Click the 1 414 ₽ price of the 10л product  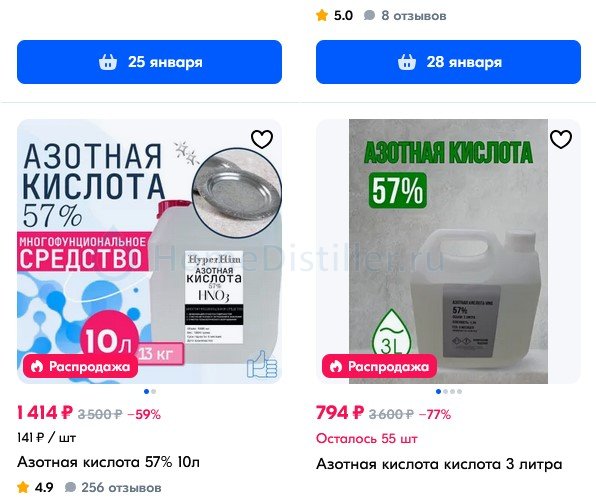click(x=45, y=413)
